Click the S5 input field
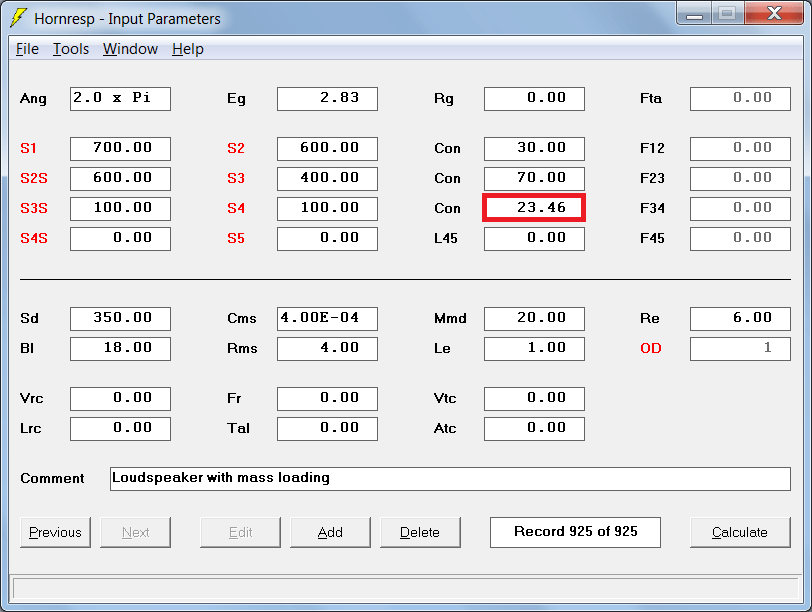Viewport: 812px width, 612px height. point(327,239)
